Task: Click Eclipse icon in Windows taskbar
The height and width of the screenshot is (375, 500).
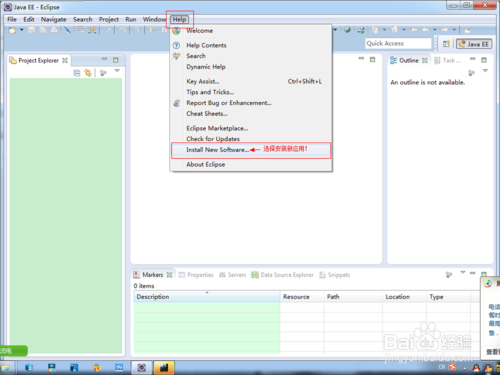Action: point(142,368)
